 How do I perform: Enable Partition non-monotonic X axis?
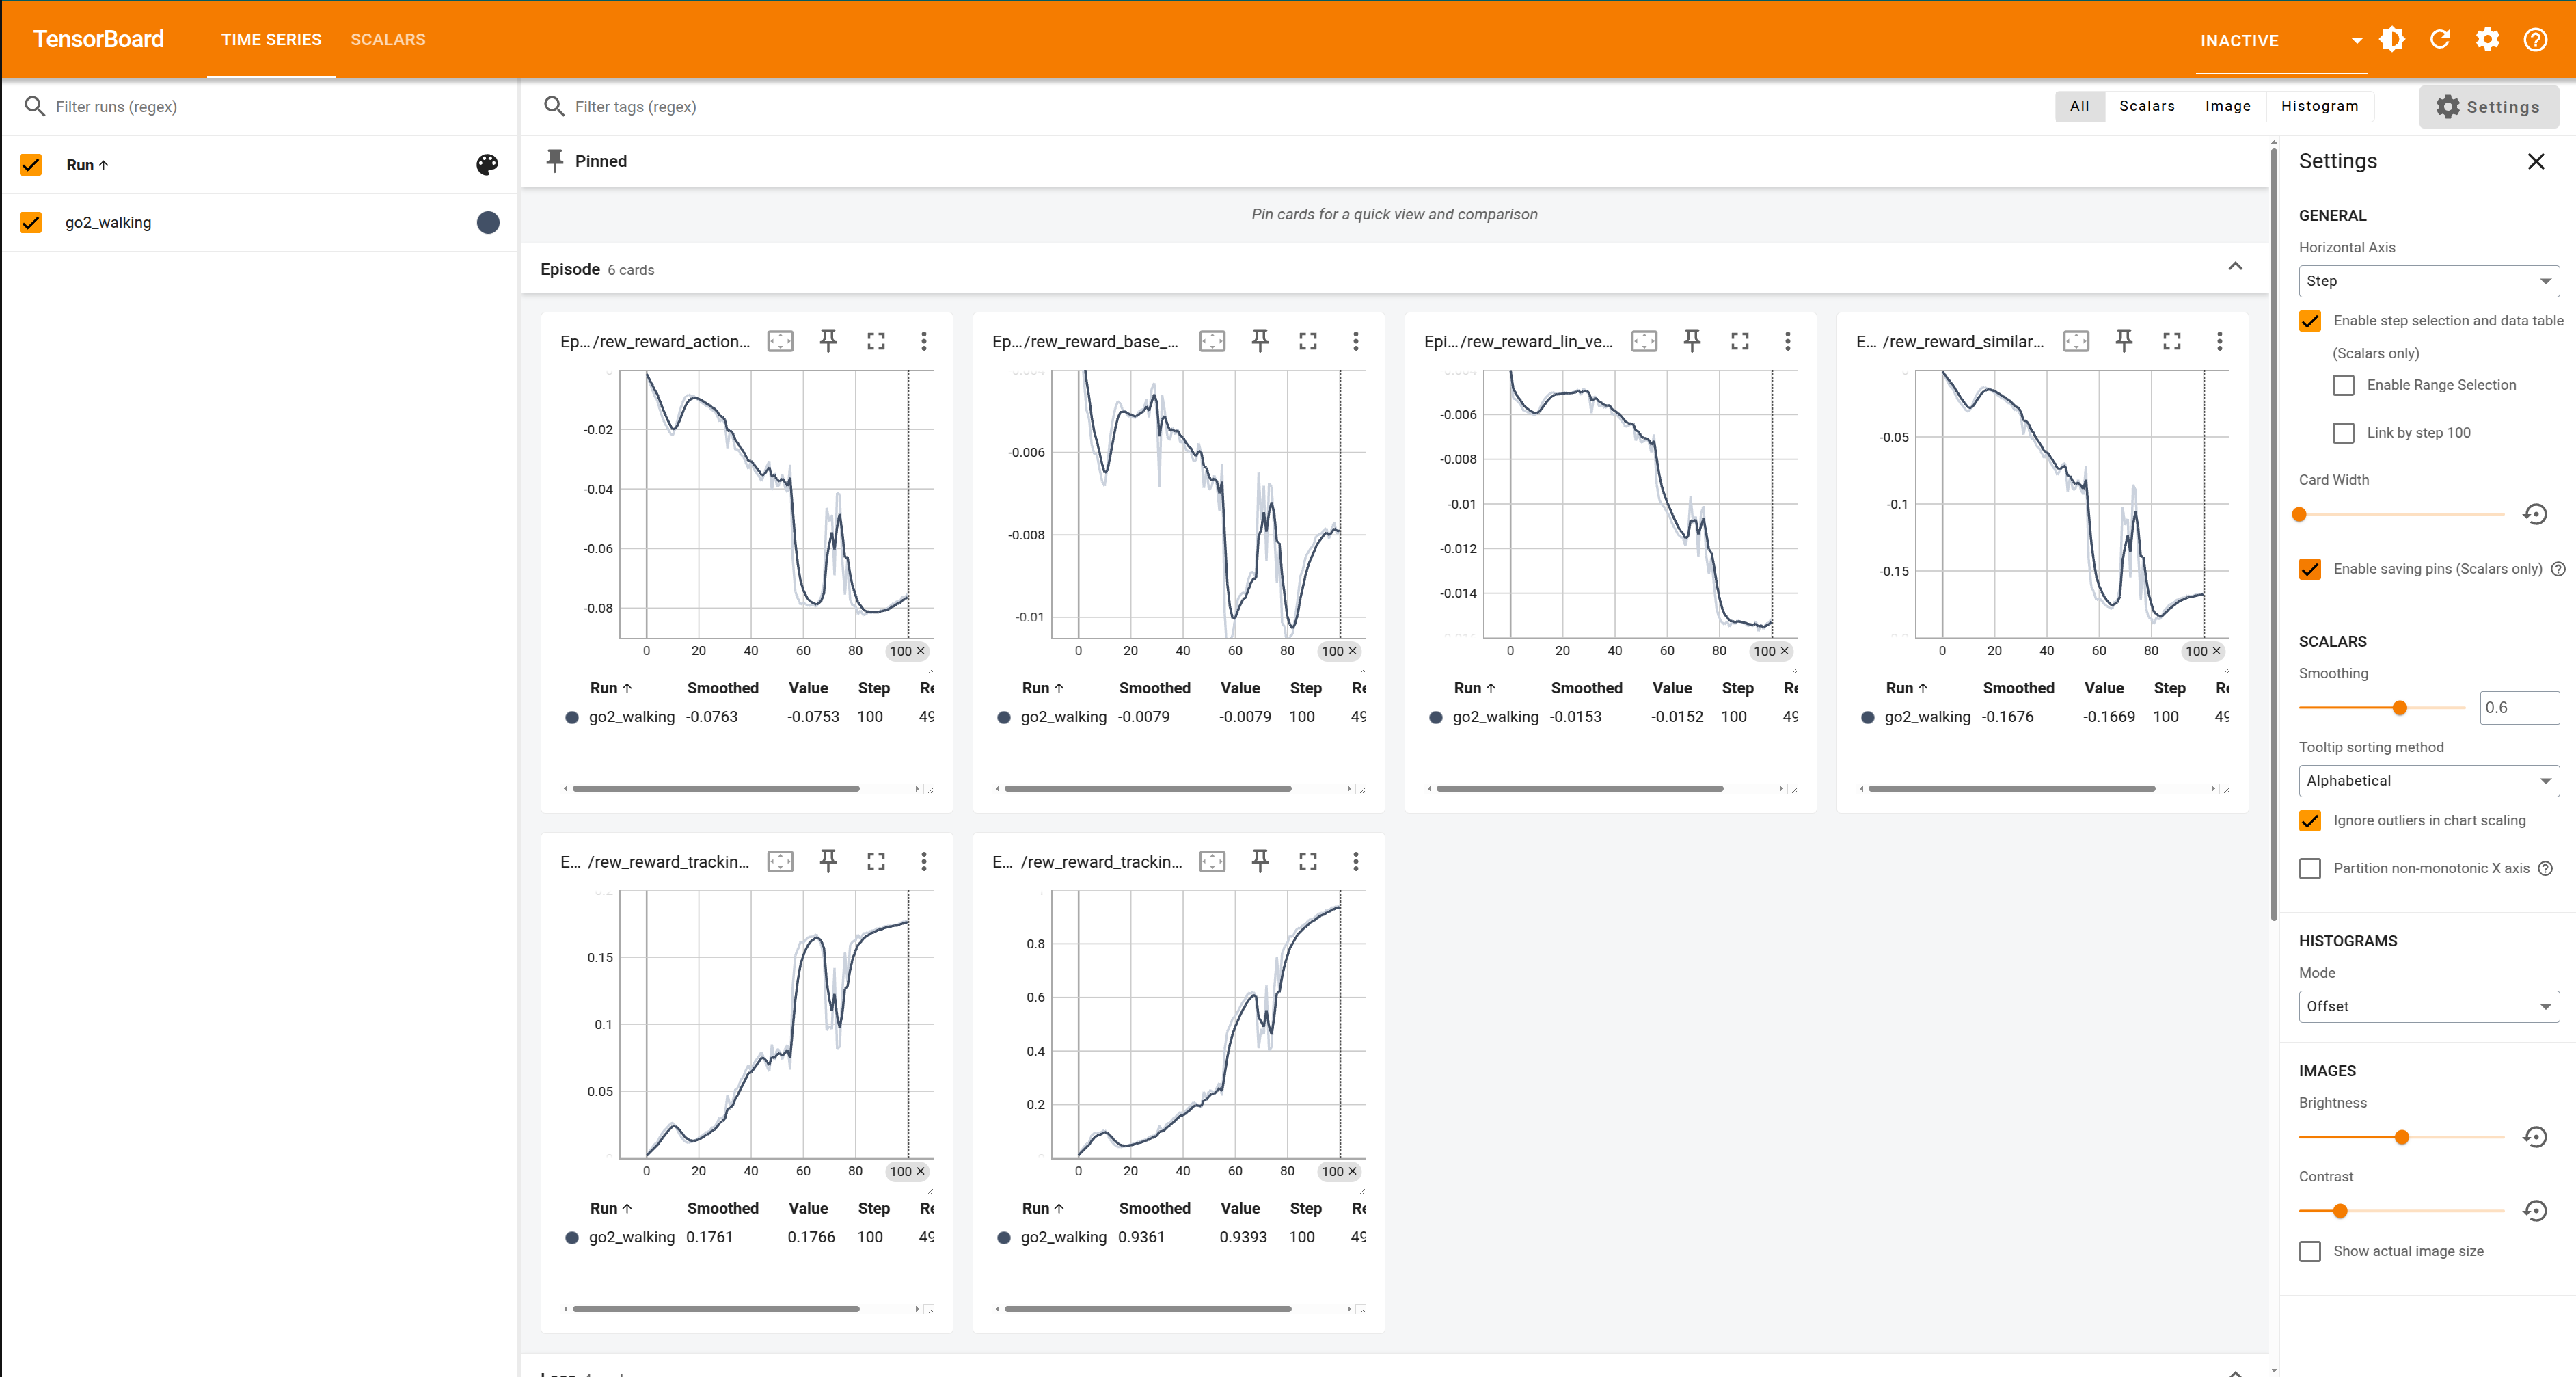pos(2310,869)
